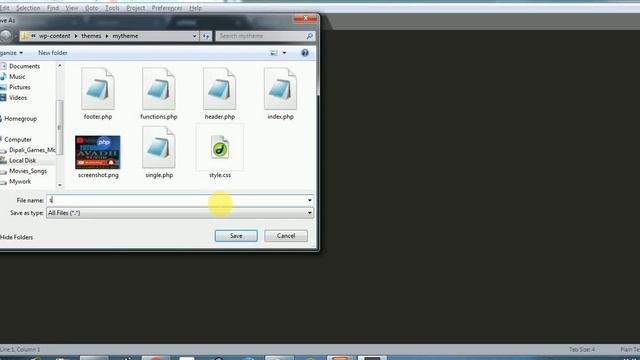Click the New folder button

pyautogui.click(x=53, y=53)
